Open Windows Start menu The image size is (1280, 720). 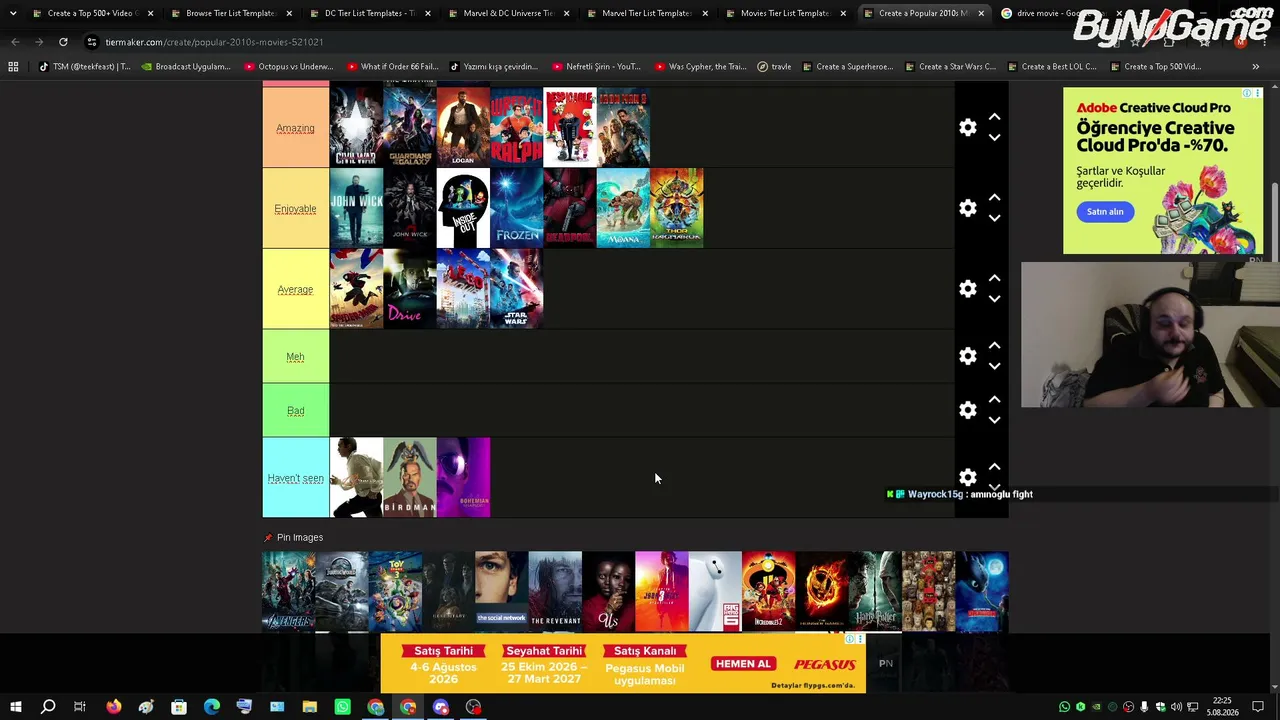(16, 707)
